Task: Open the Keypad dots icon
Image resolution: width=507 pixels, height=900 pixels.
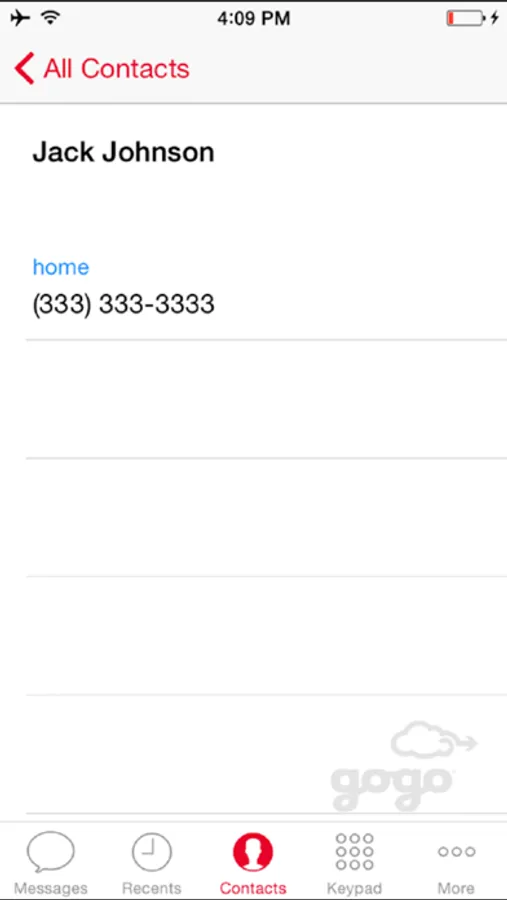Action: coord(354,852)
